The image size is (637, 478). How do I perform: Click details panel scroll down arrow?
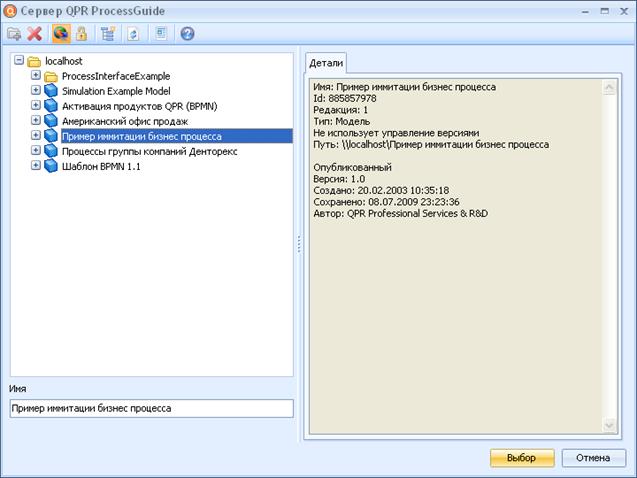point(609,425)
